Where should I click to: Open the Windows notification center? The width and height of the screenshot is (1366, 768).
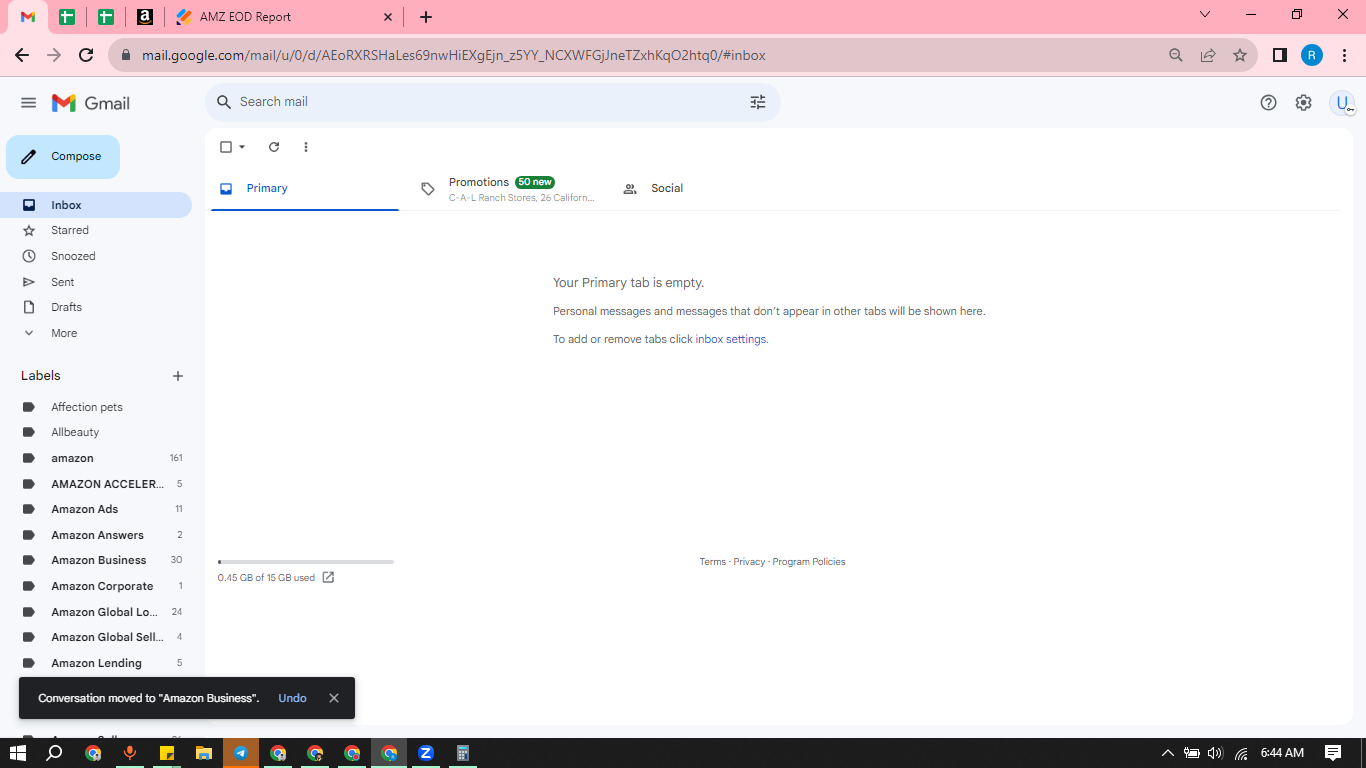1332,753
